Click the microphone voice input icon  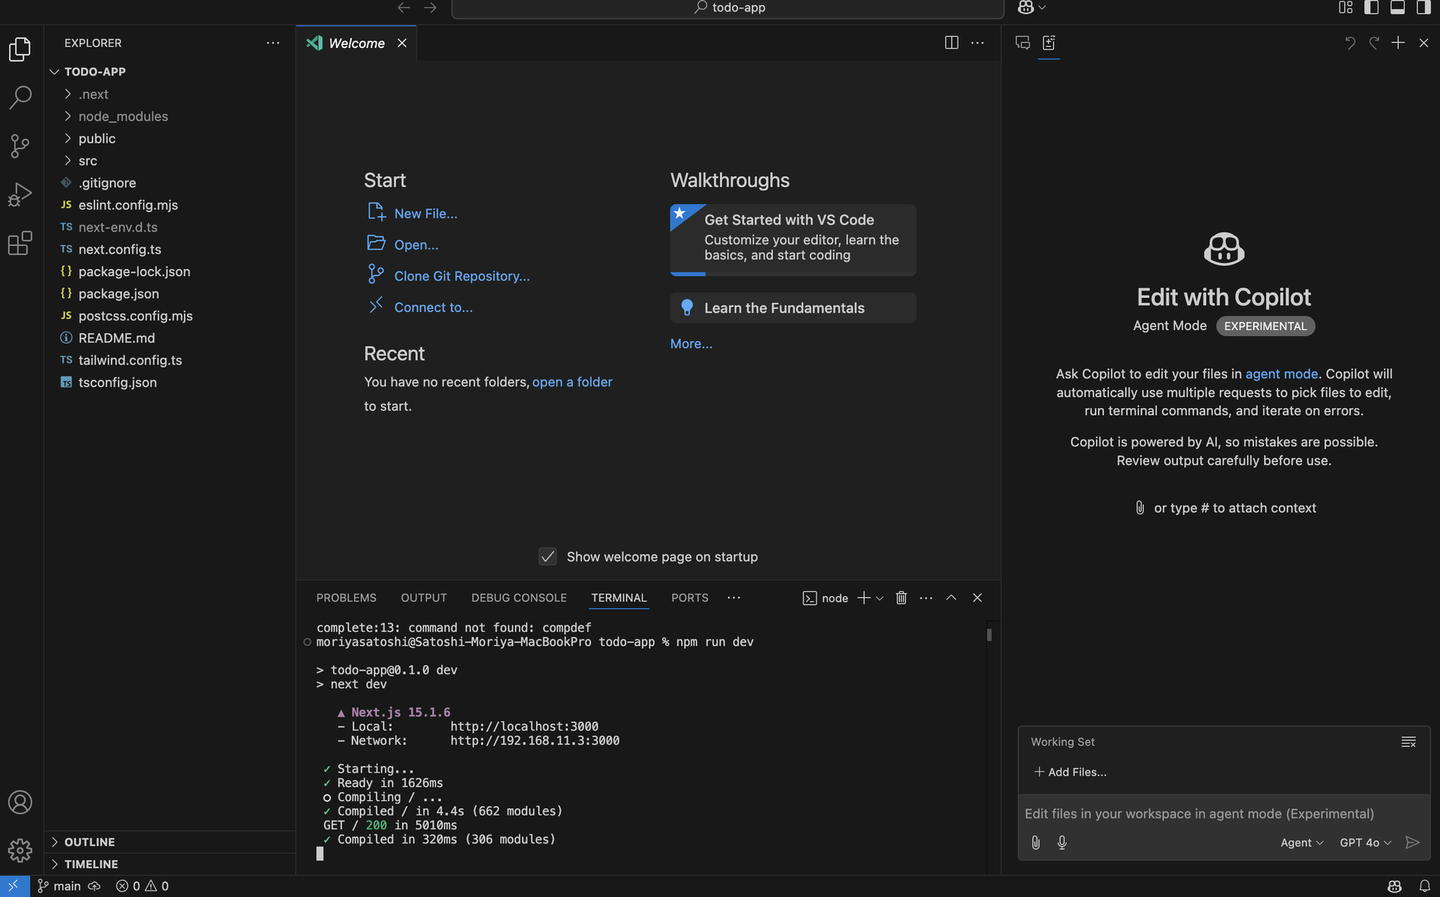pyautogui.click(x=1062, y=843)
